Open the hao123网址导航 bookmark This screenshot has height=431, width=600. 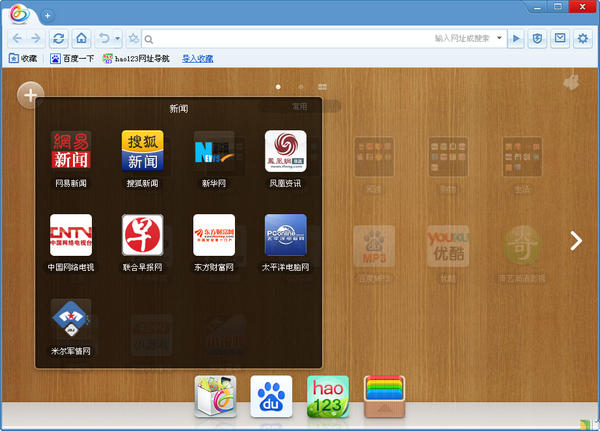(136, 59)
